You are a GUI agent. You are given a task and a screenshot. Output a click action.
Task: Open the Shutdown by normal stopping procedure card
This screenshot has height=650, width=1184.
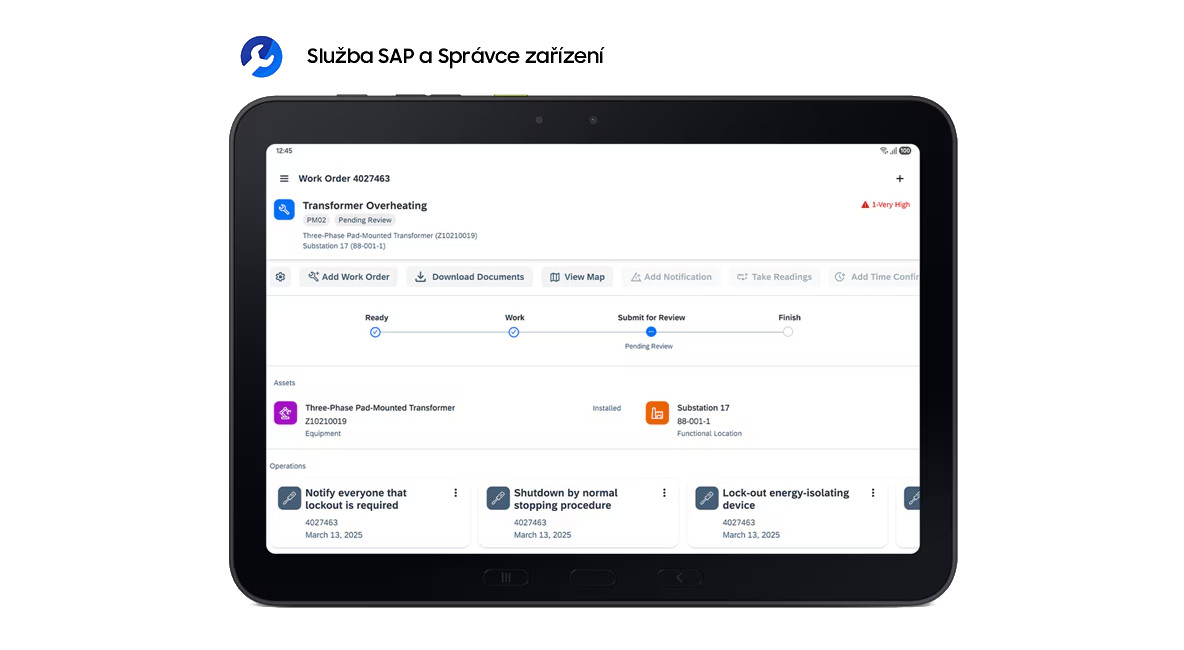pyautogui.click(x=578, y=513)
